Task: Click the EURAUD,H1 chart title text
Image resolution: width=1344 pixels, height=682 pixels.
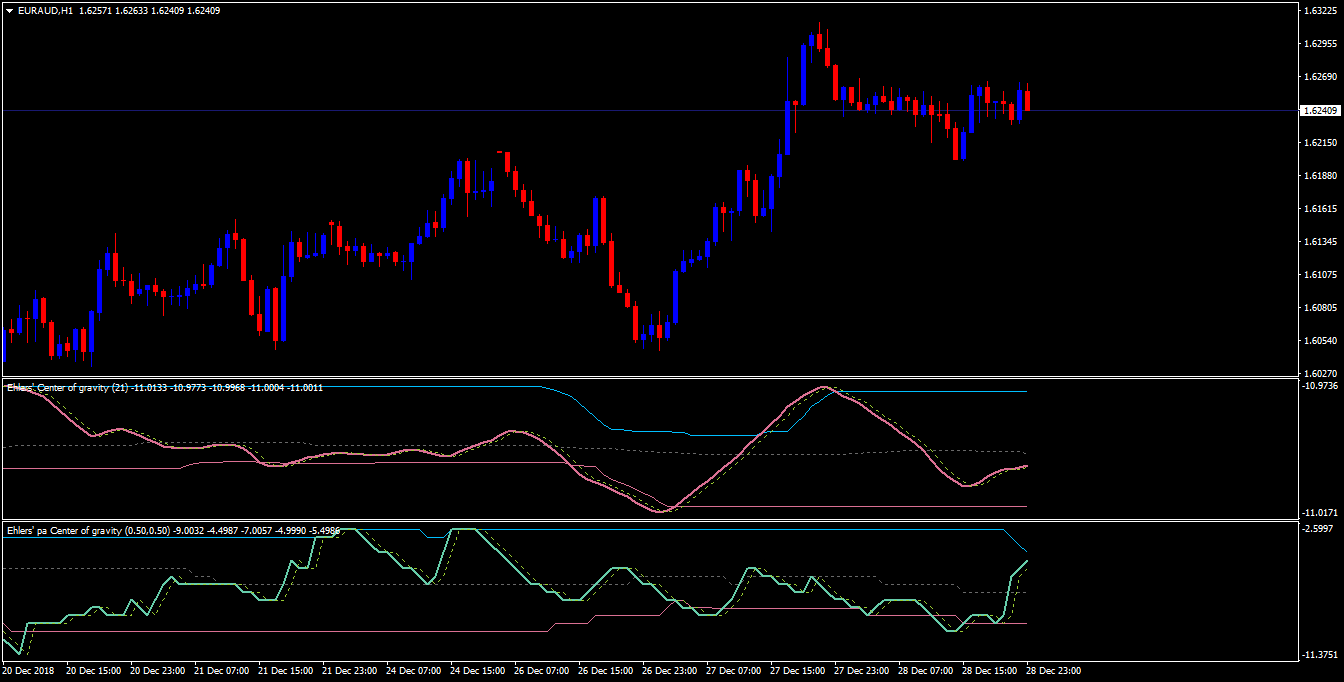Action: 45,11
